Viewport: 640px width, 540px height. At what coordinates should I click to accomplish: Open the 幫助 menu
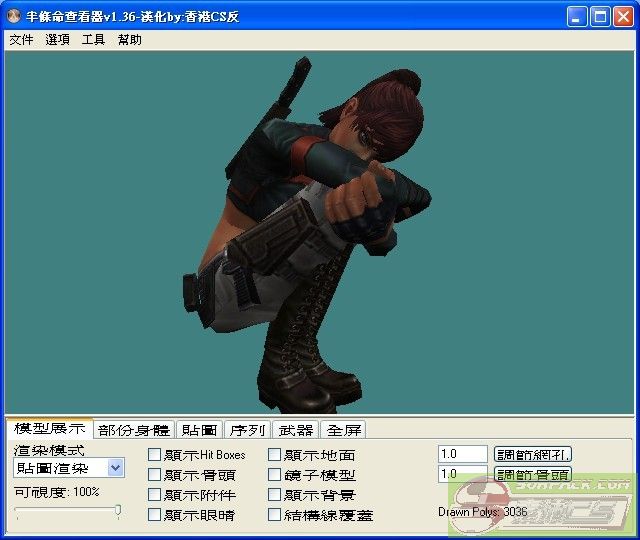[x=130, y=40]
